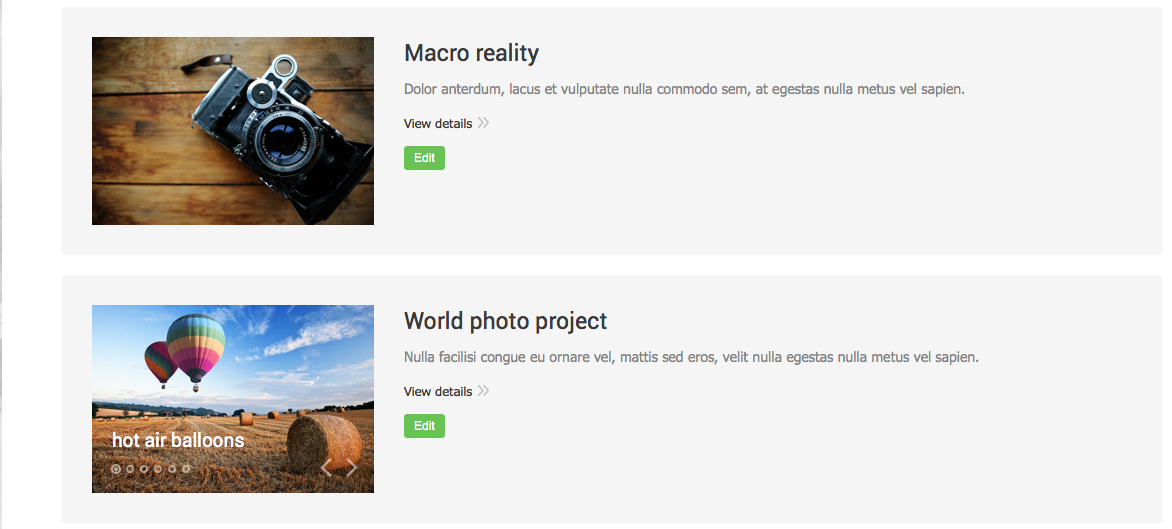Click the Macro reality heading
The height and width of the screenshot is (529, 1172).
coord(471,53)
